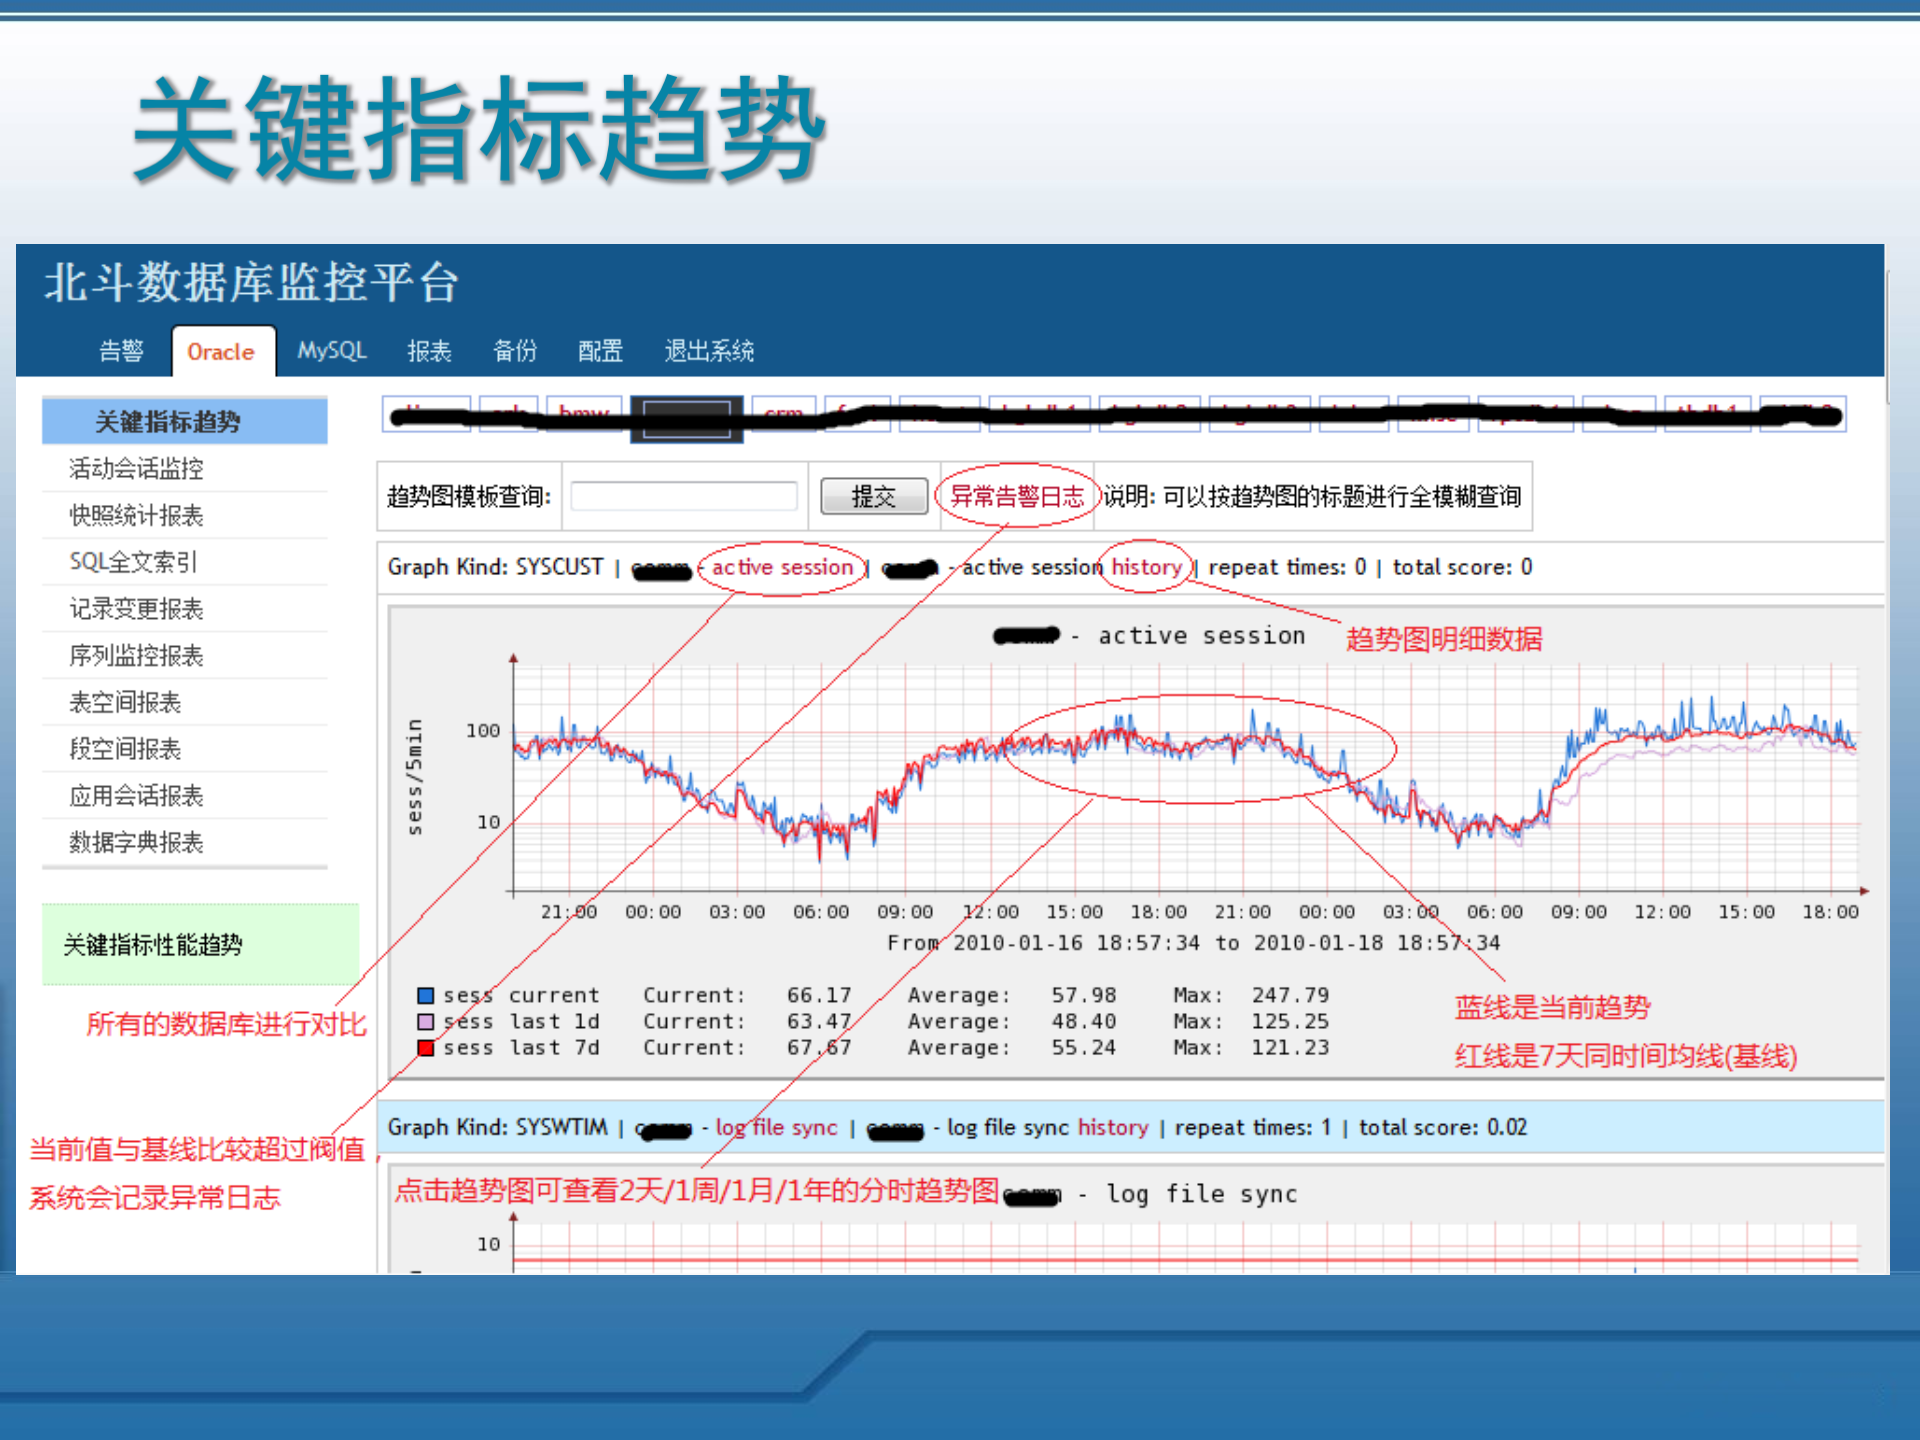
Task: Click the blue sess current legend swatch
Action: tap(425, 995)
